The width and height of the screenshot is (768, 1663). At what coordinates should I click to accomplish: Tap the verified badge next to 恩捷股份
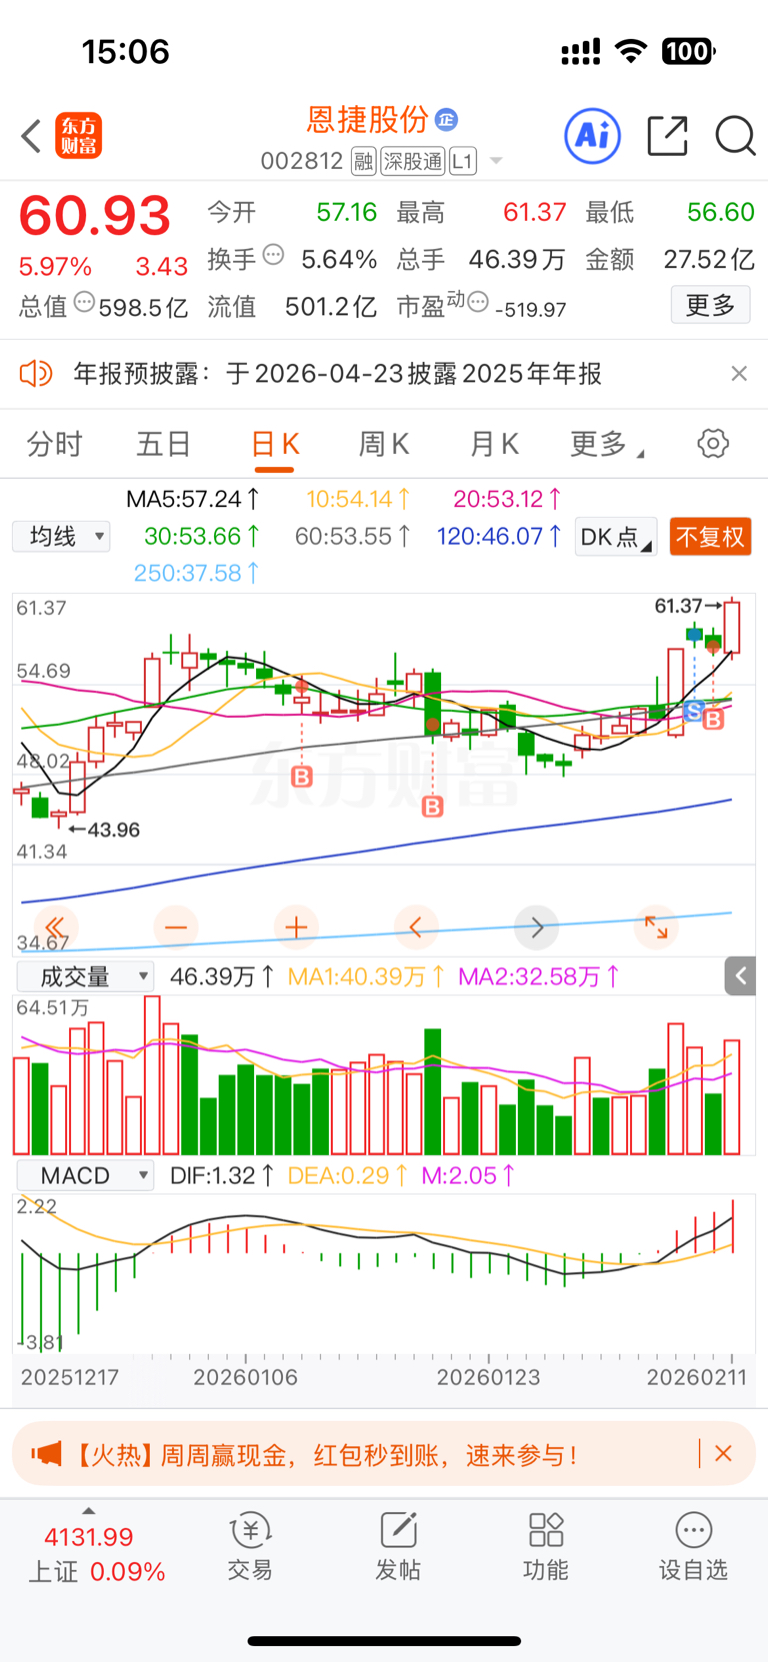(x=446, y=120)
